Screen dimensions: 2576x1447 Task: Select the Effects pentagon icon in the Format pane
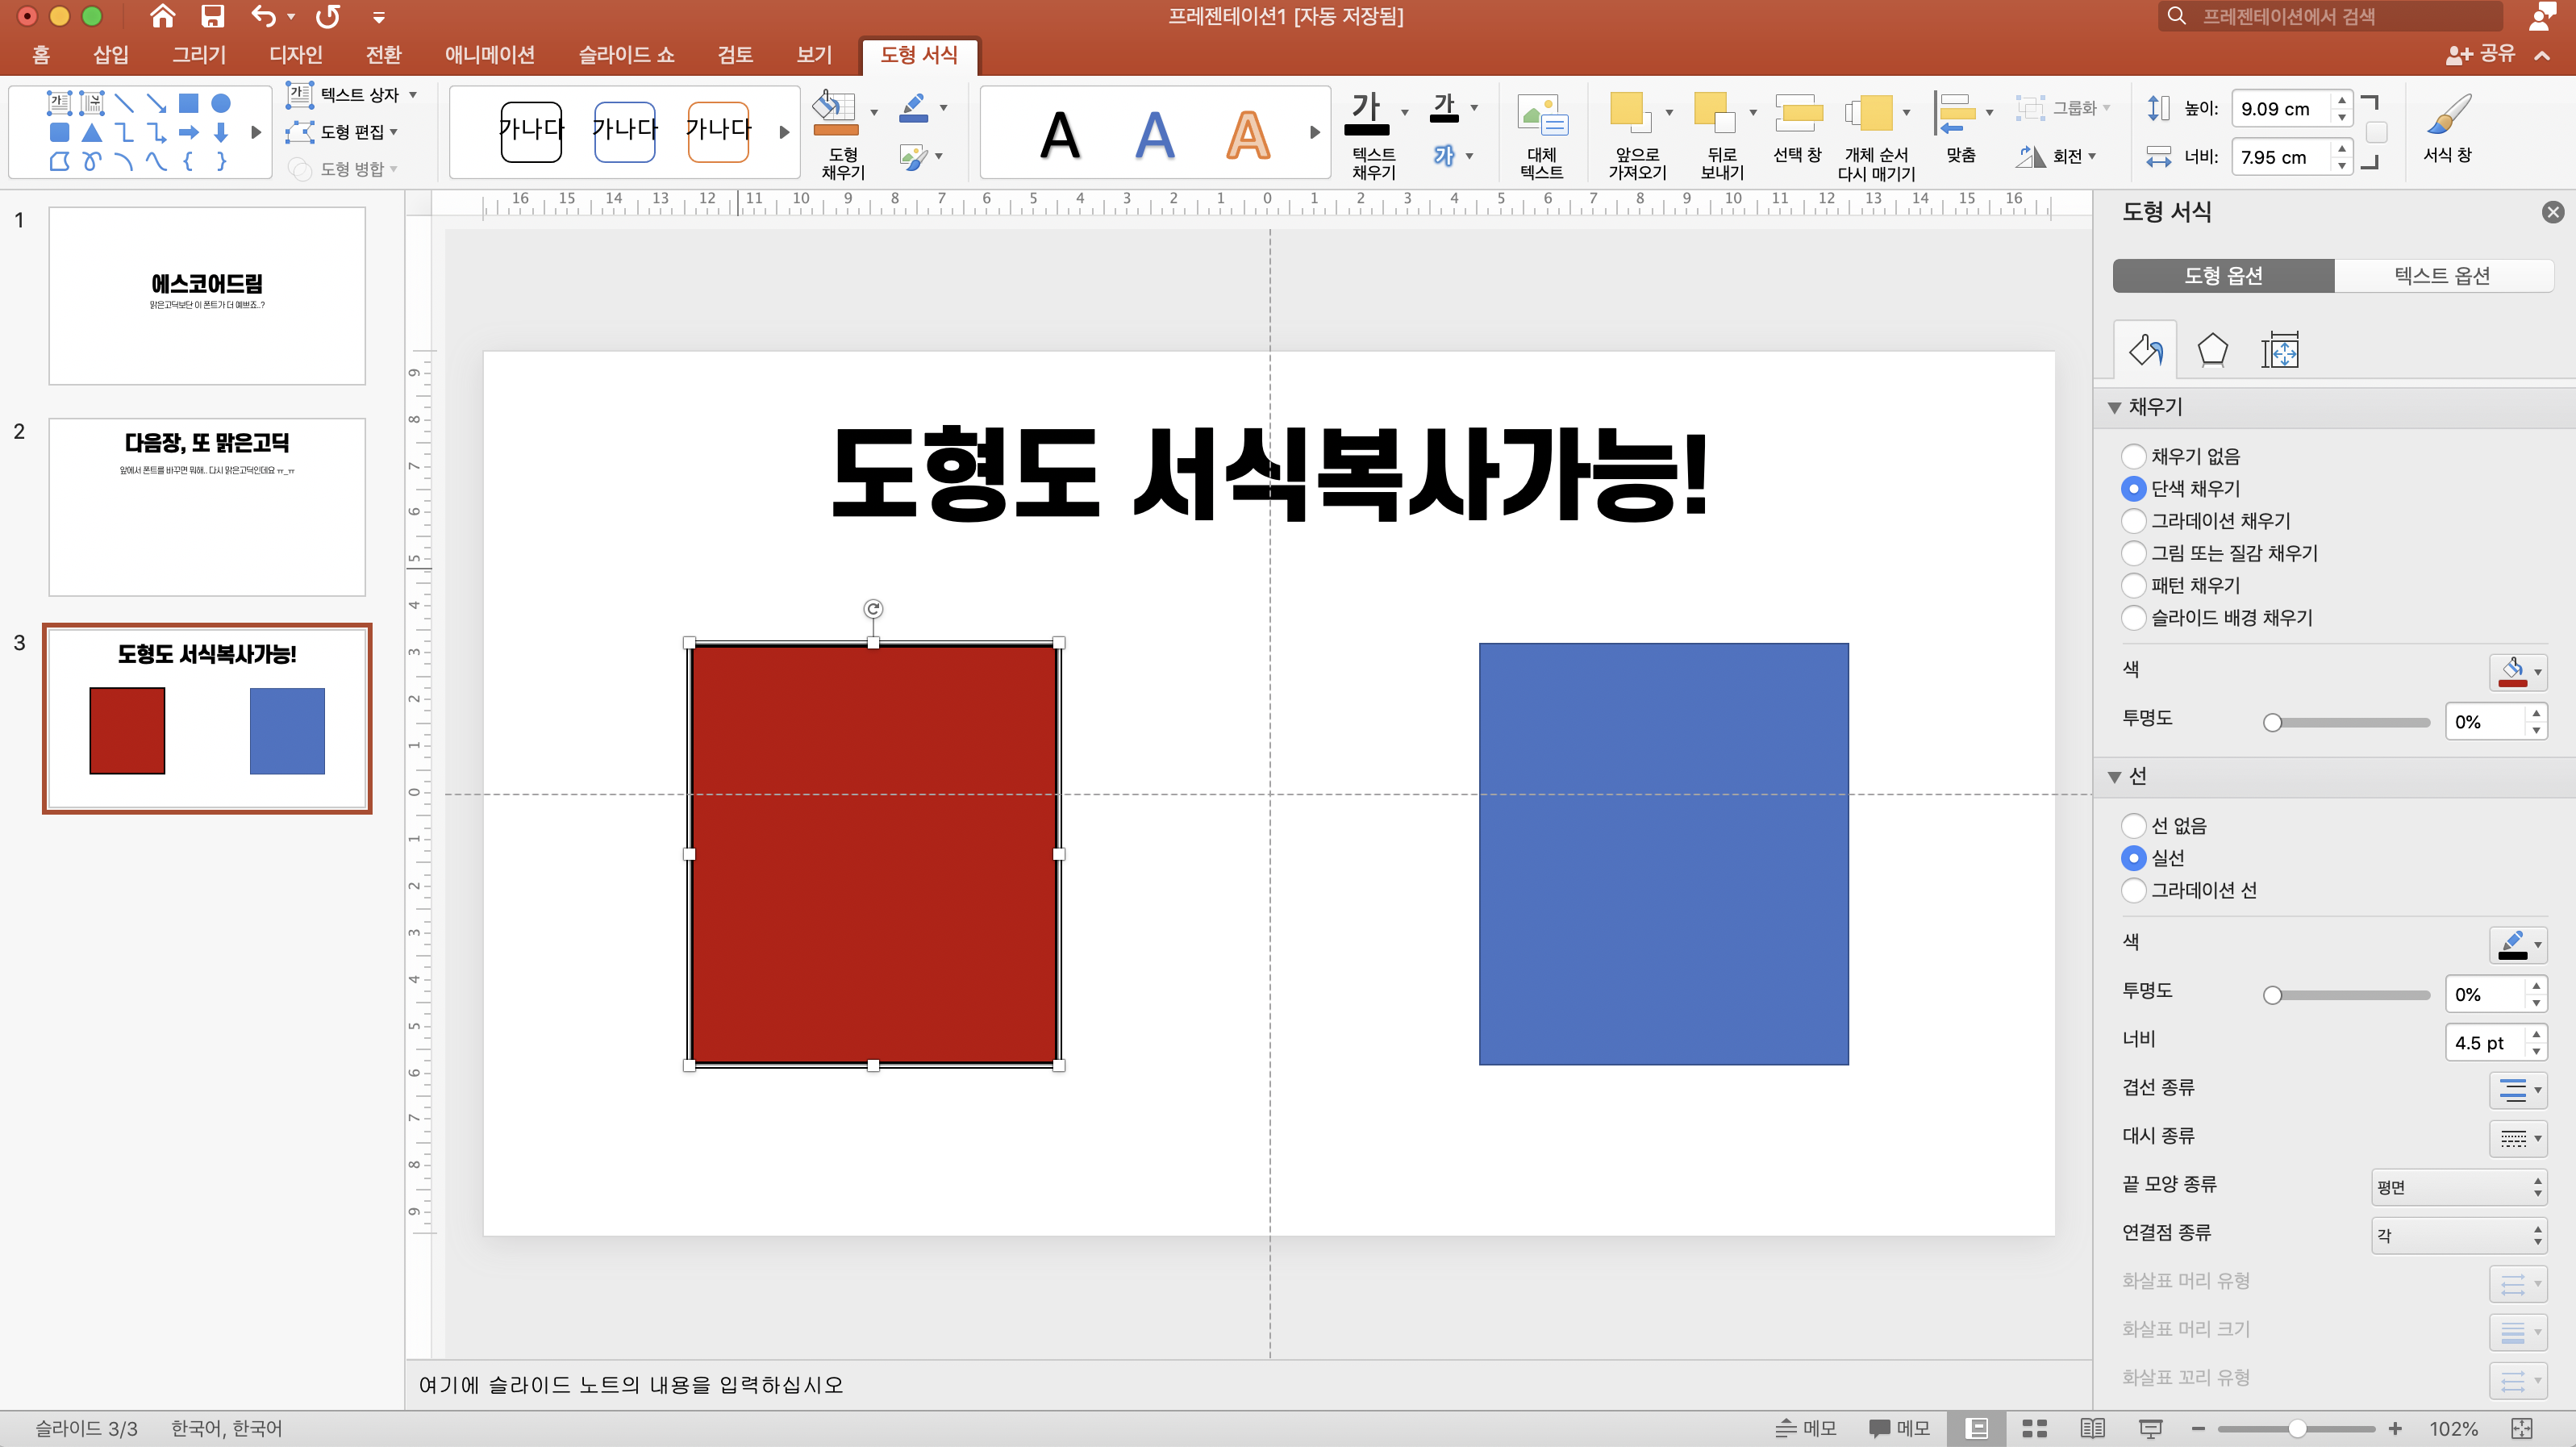(x=2212, y=350)
